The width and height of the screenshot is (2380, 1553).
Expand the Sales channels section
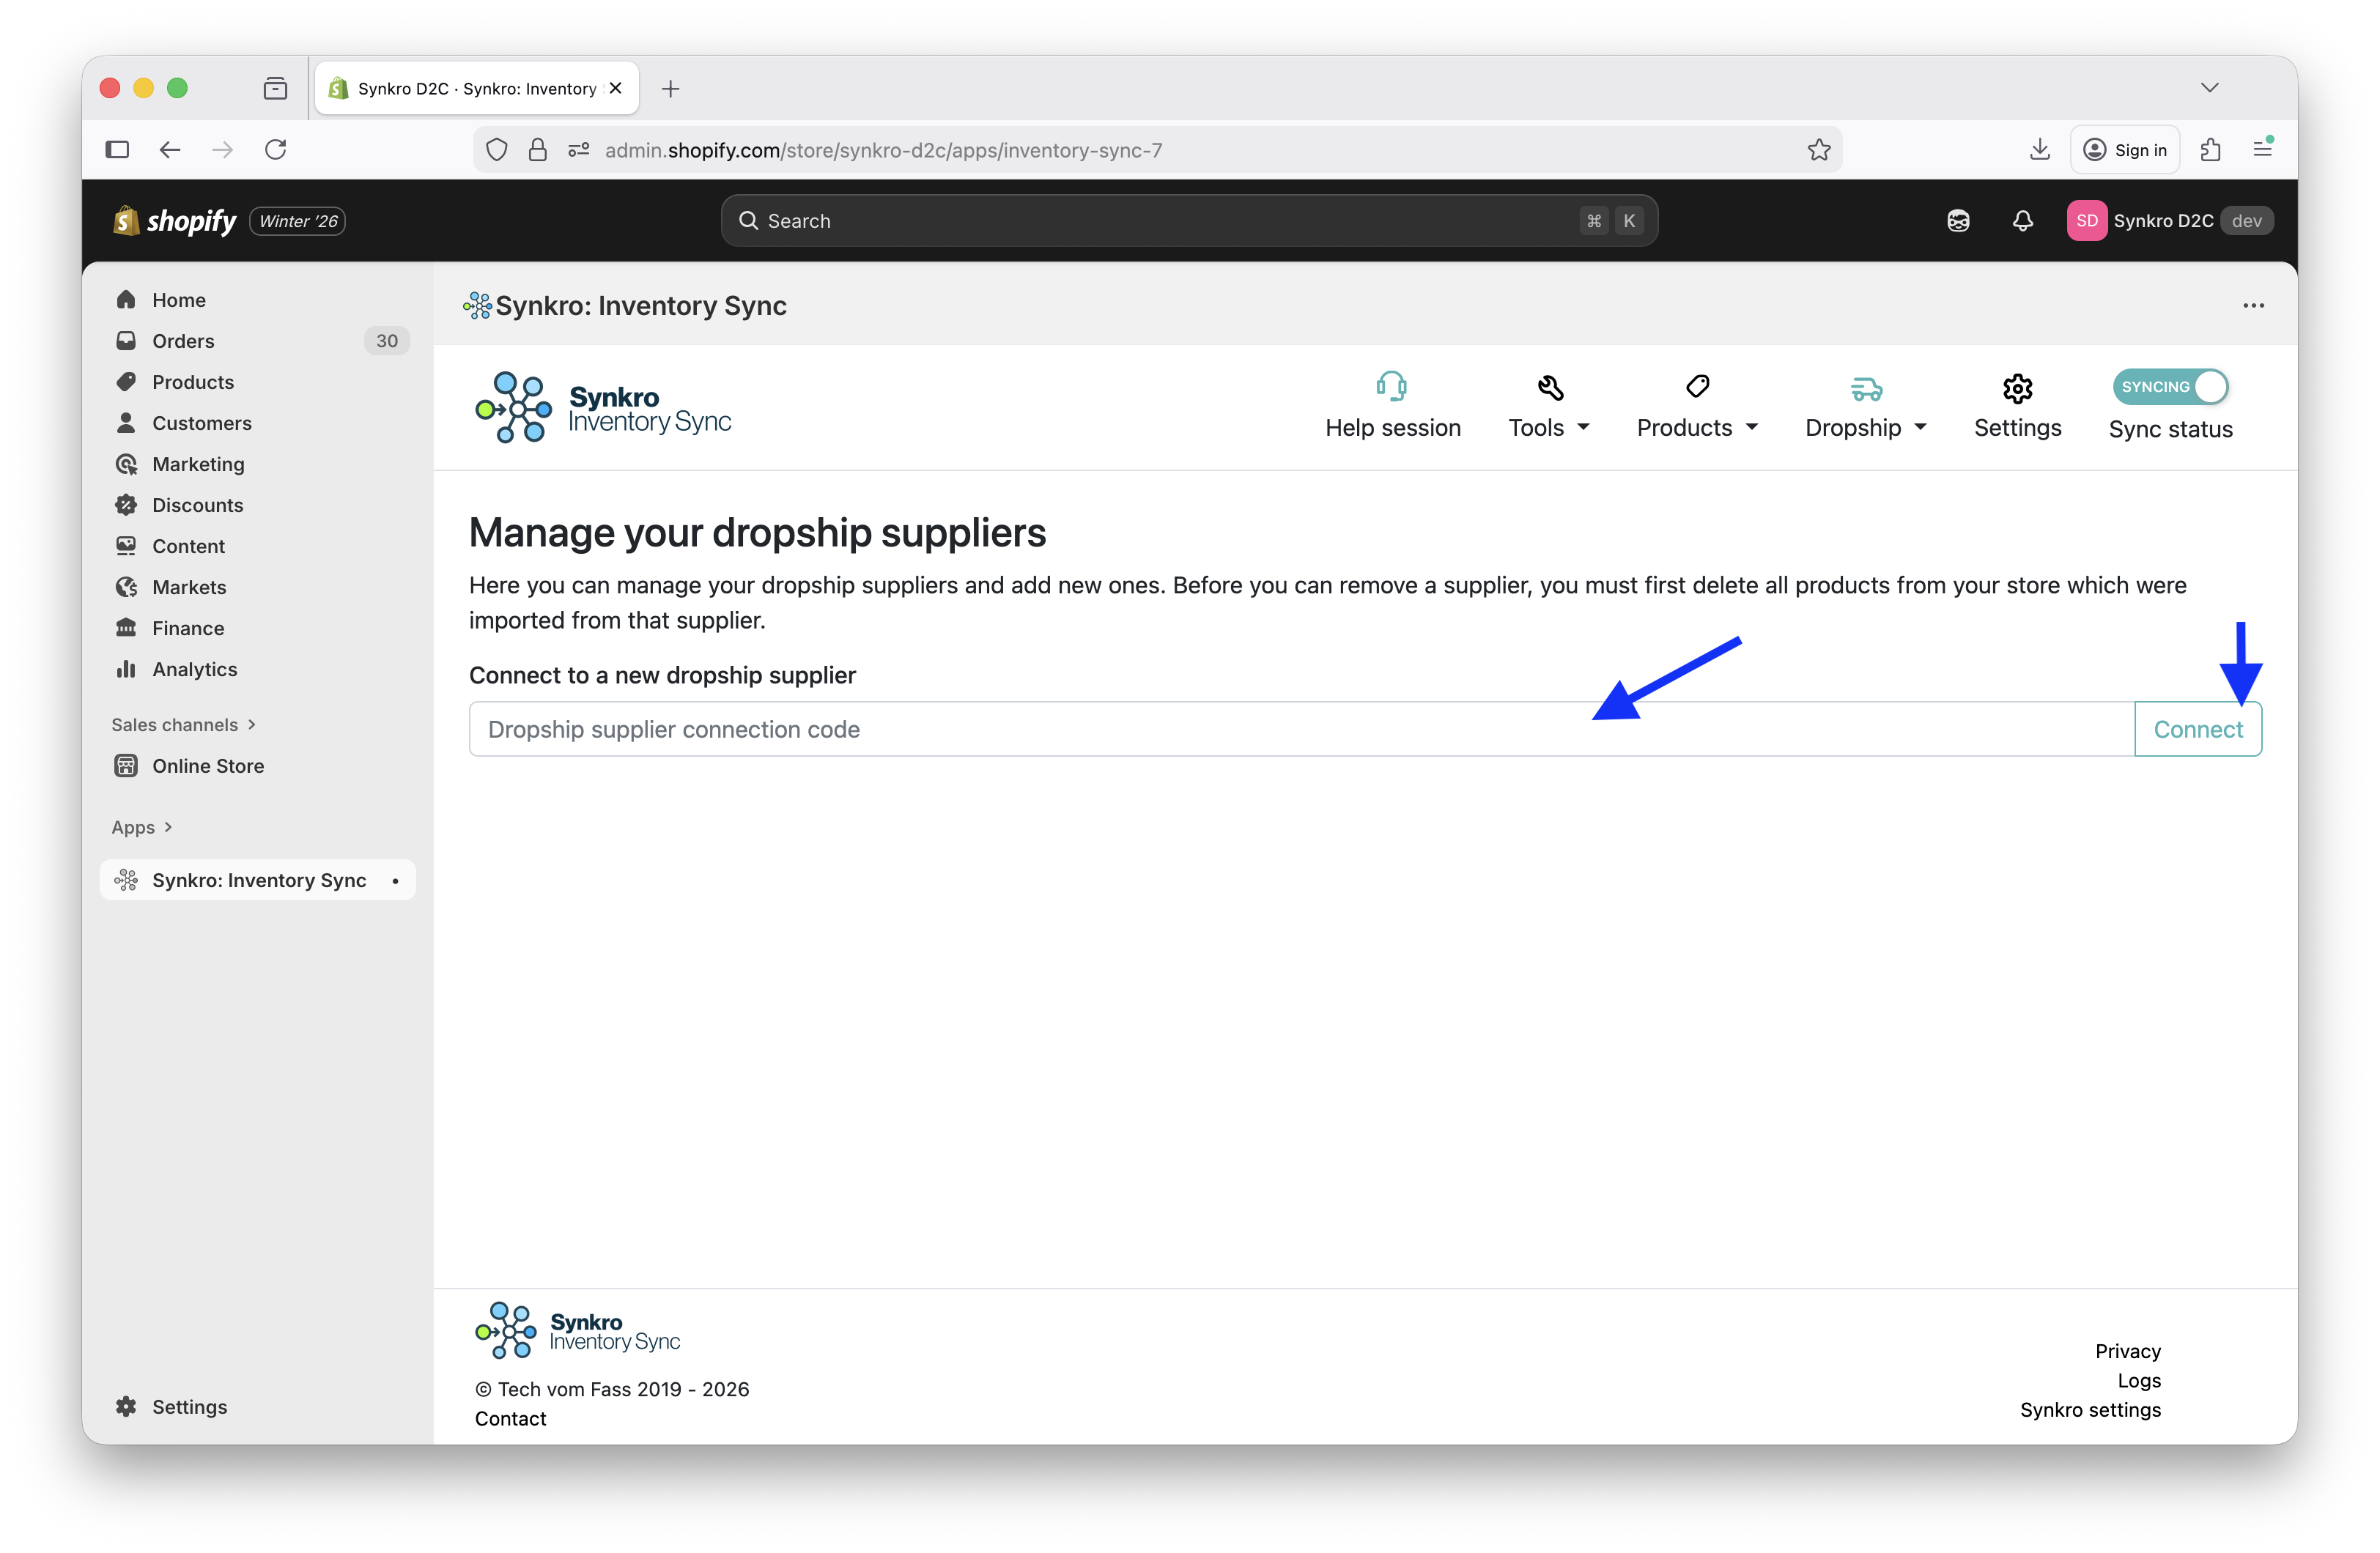[x=184, y=724]
